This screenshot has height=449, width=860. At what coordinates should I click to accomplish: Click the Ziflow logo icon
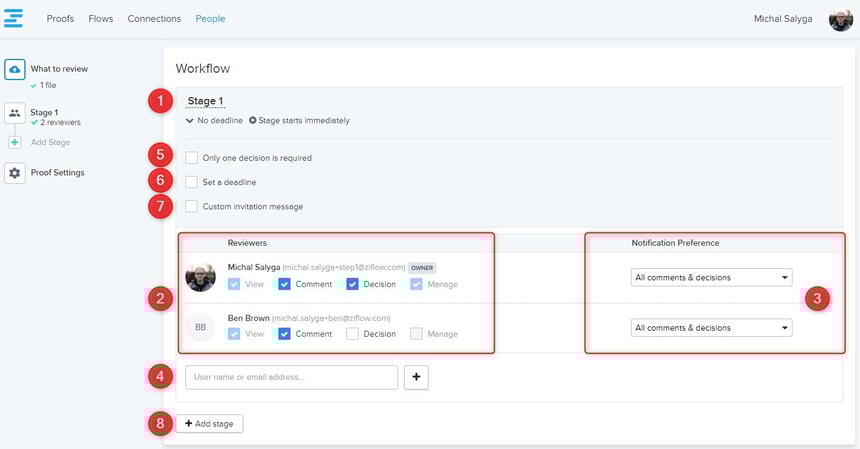click(x=14, y=18)
